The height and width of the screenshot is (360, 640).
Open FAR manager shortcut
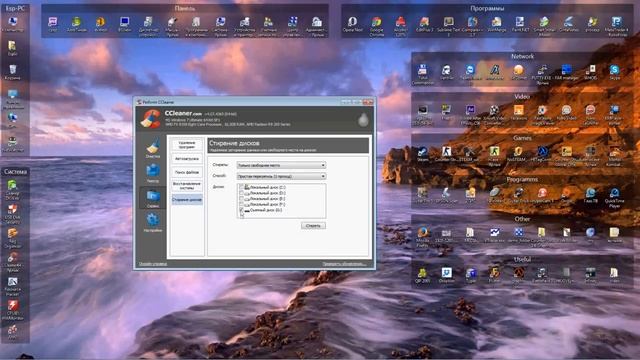pyautogui.click(x=567, y=72)
